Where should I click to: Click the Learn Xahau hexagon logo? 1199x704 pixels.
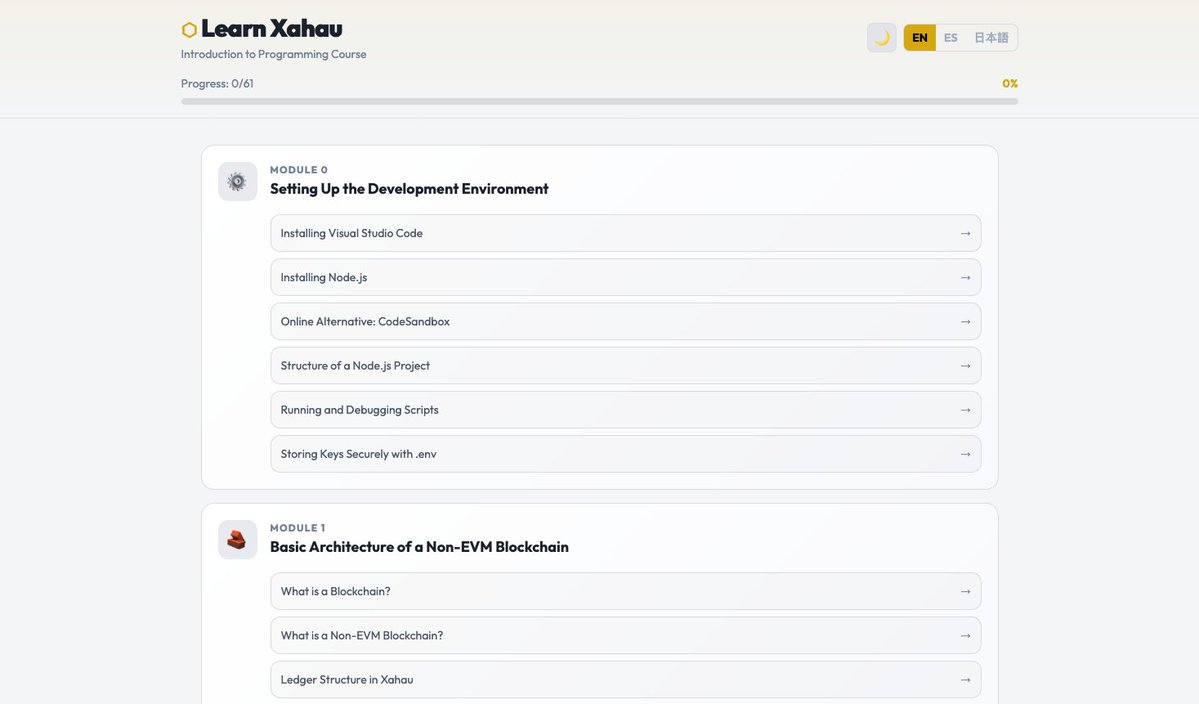click(189, 30)
